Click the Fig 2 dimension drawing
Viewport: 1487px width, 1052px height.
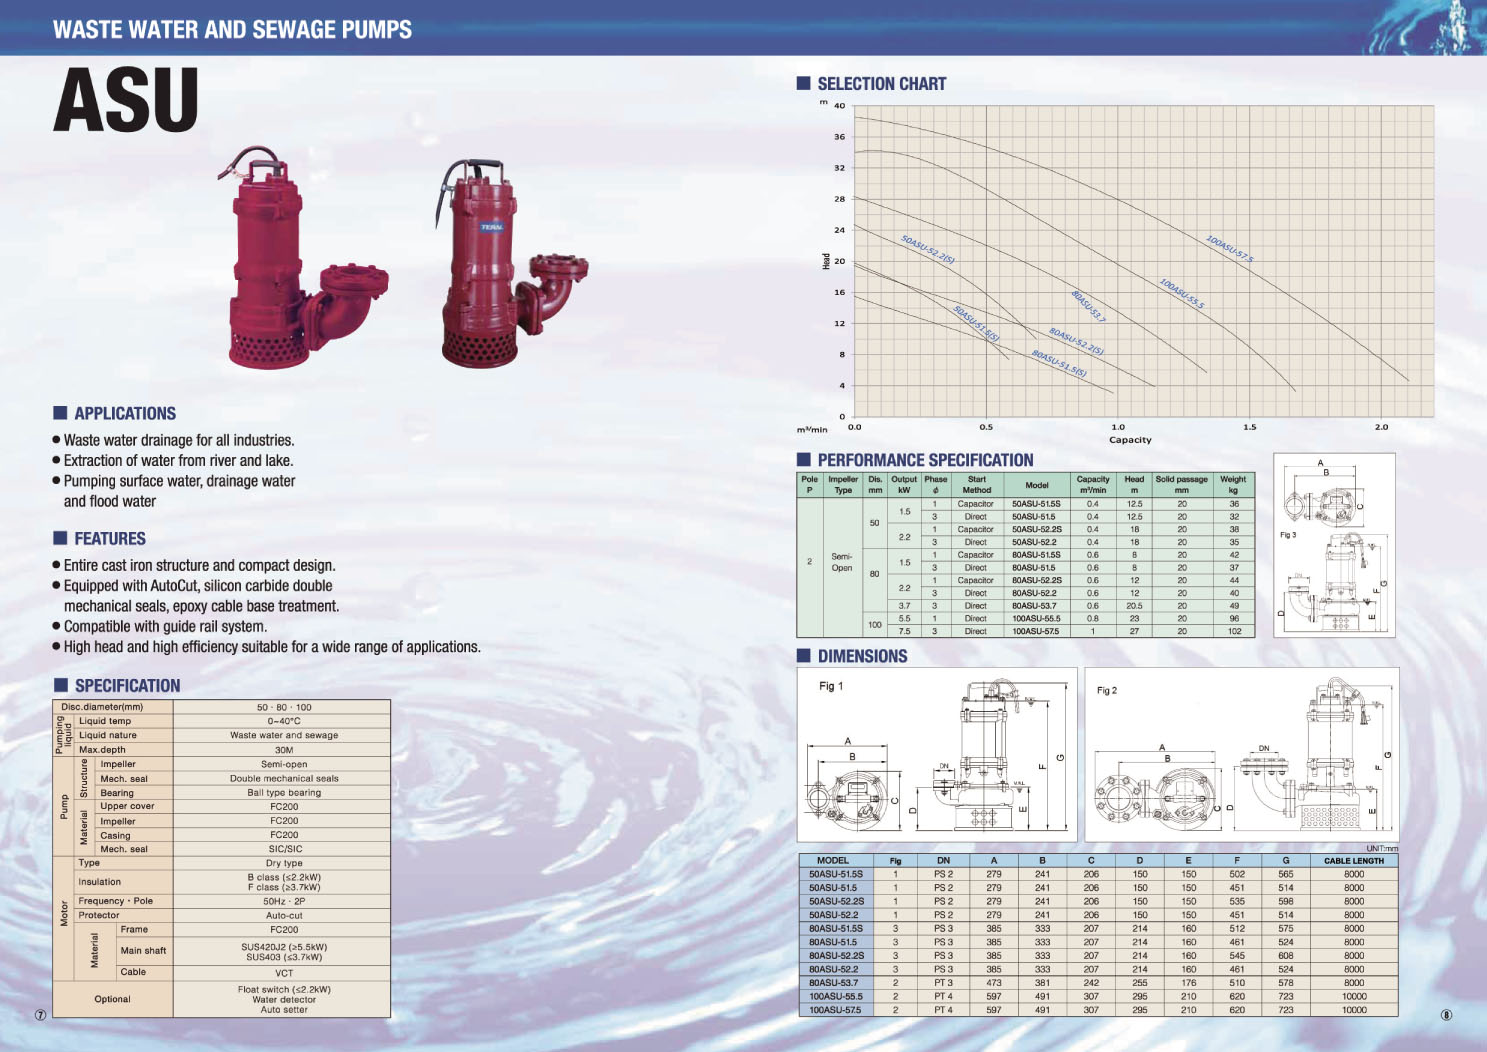[x=1241, y=755]
